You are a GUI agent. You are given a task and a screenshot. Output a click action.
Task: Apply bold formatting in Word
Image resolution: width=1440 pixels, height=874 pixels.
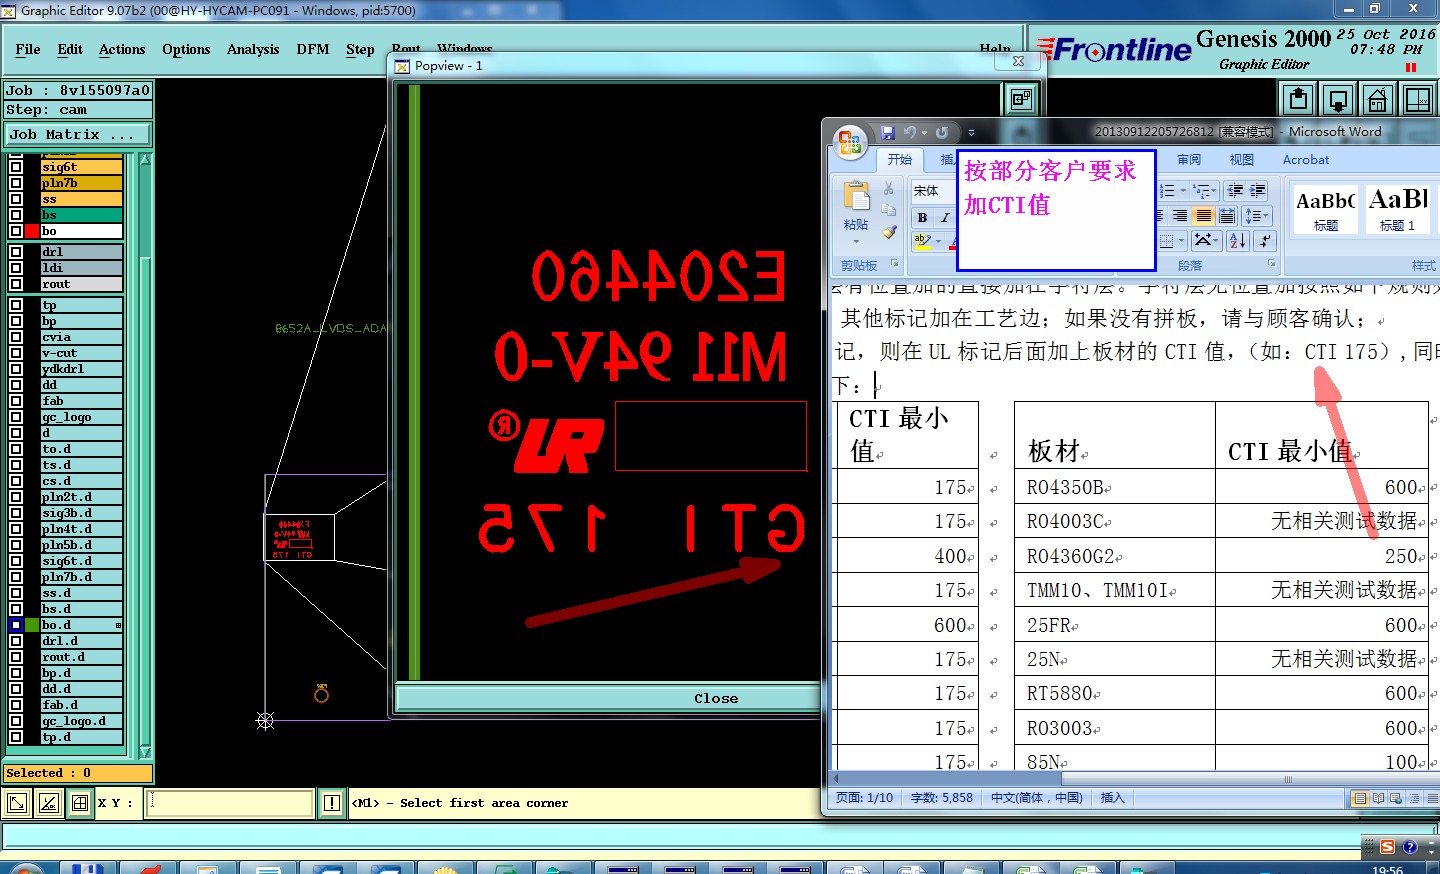click(x=922, y=217)
